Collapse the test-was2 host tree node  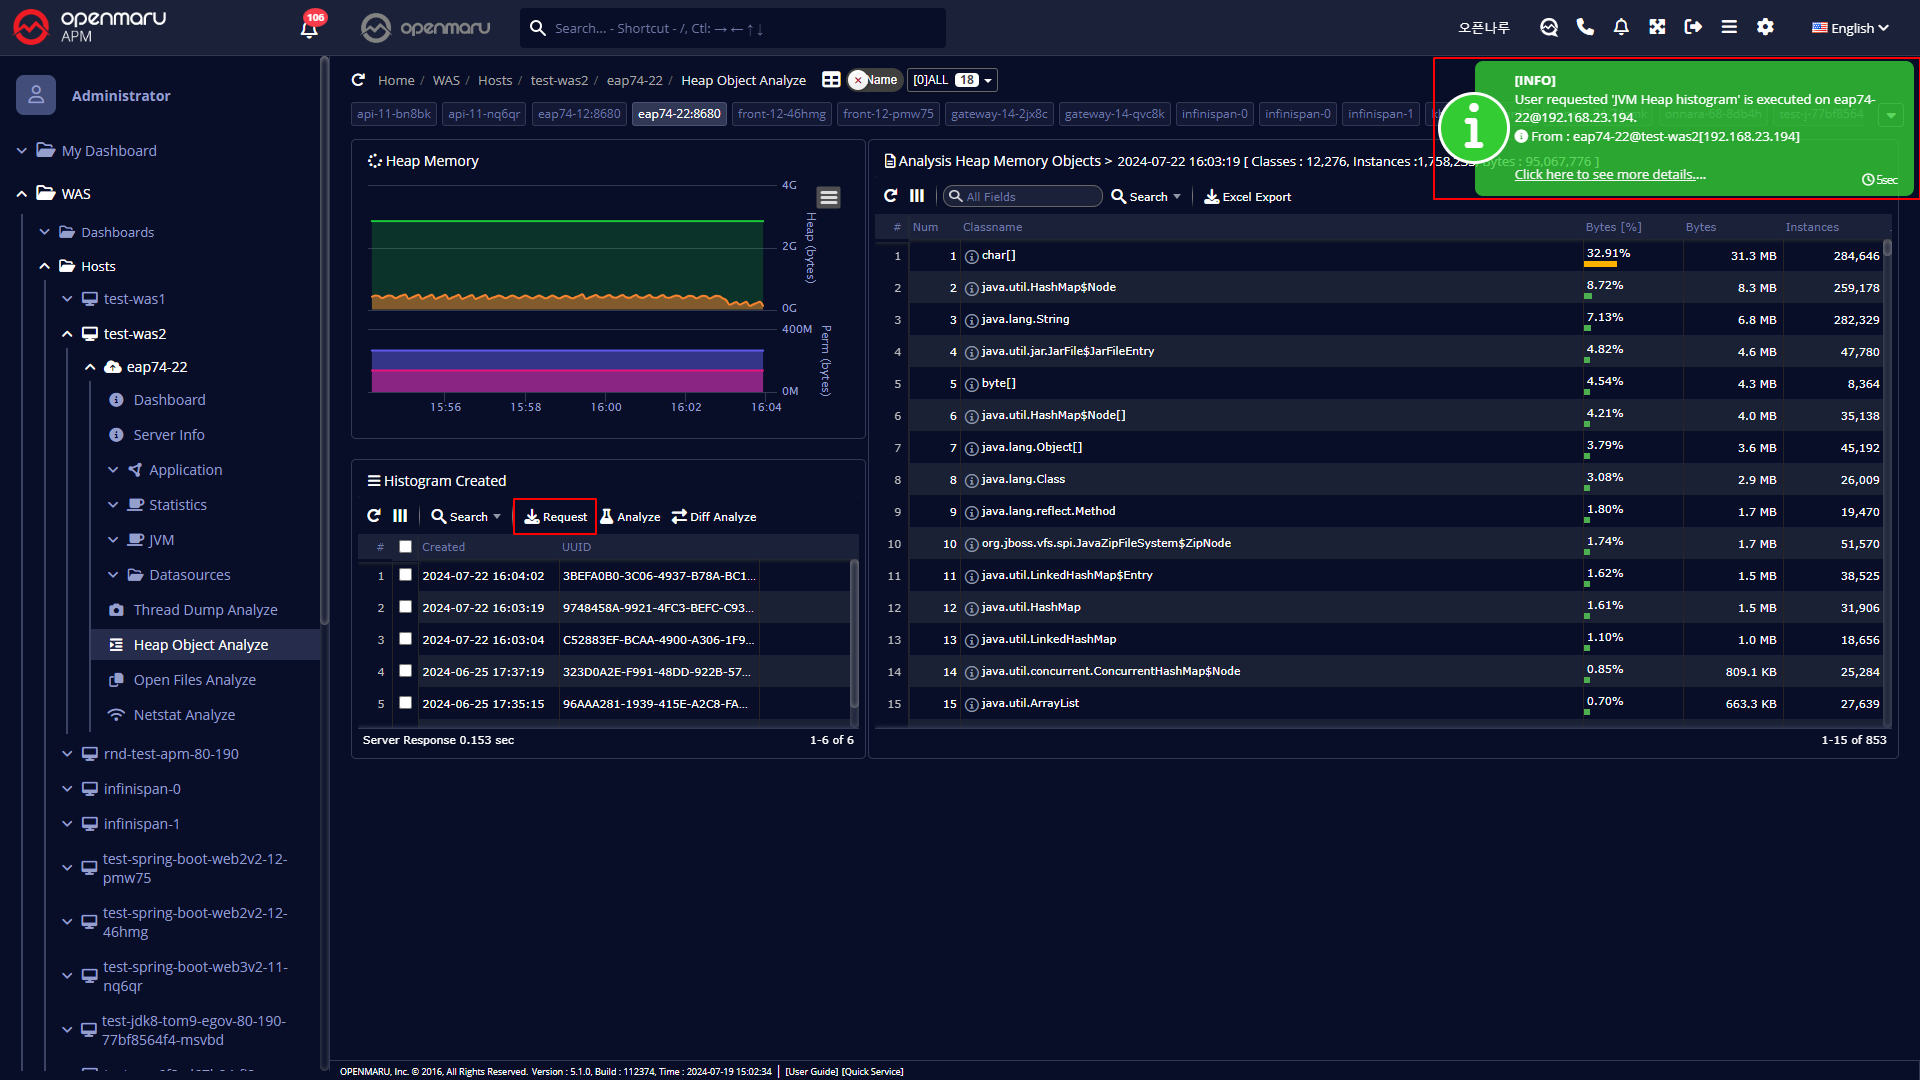[x=67, y=334]
